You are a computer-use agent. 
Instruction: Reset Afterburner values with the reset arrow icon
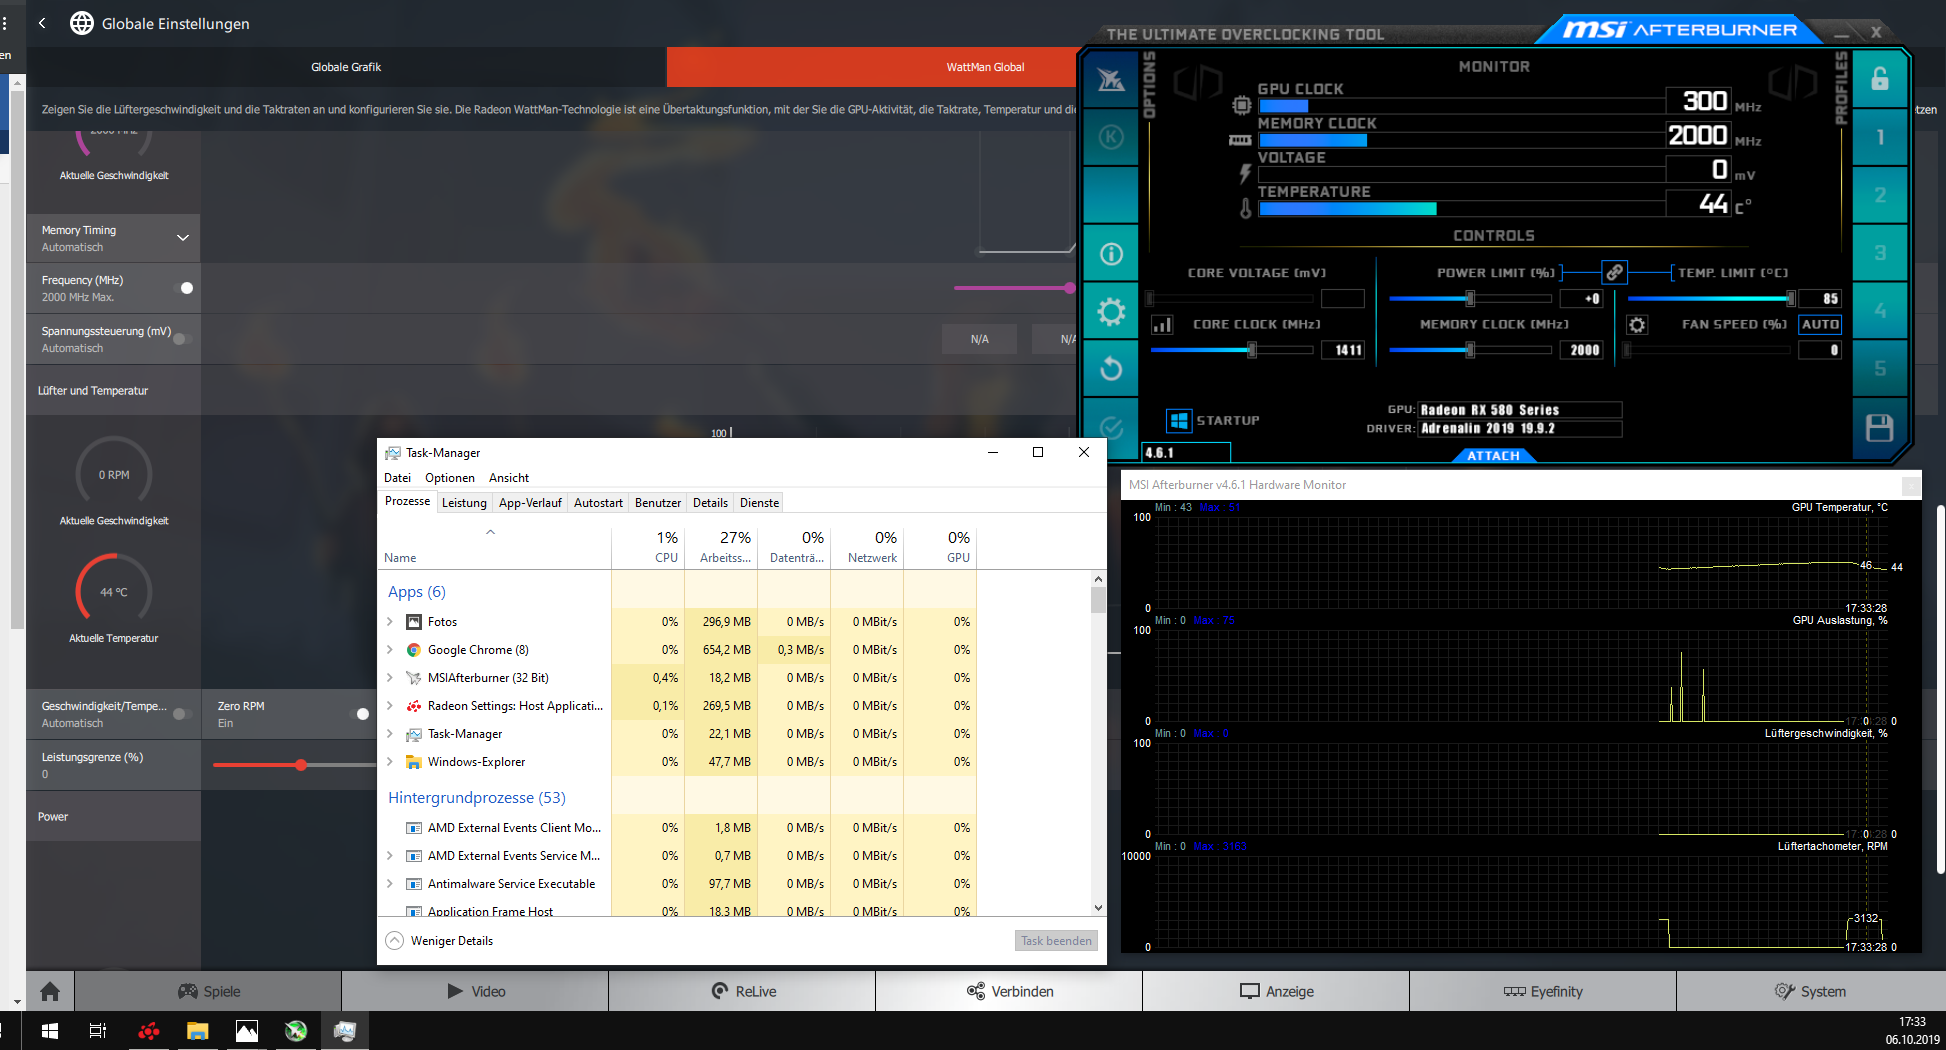click(x=1110, y=368)
